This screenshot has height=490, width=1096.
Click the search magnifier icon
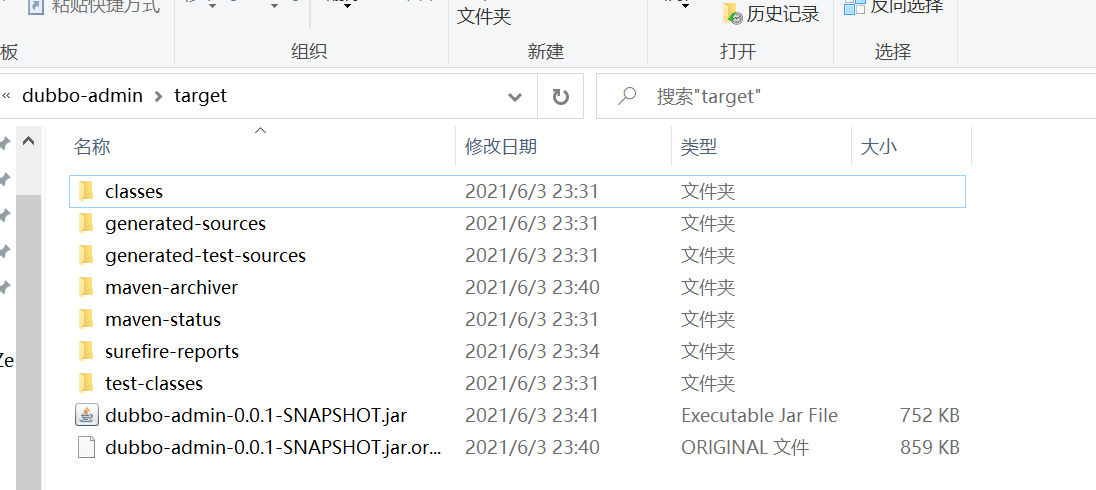(626, 96)
